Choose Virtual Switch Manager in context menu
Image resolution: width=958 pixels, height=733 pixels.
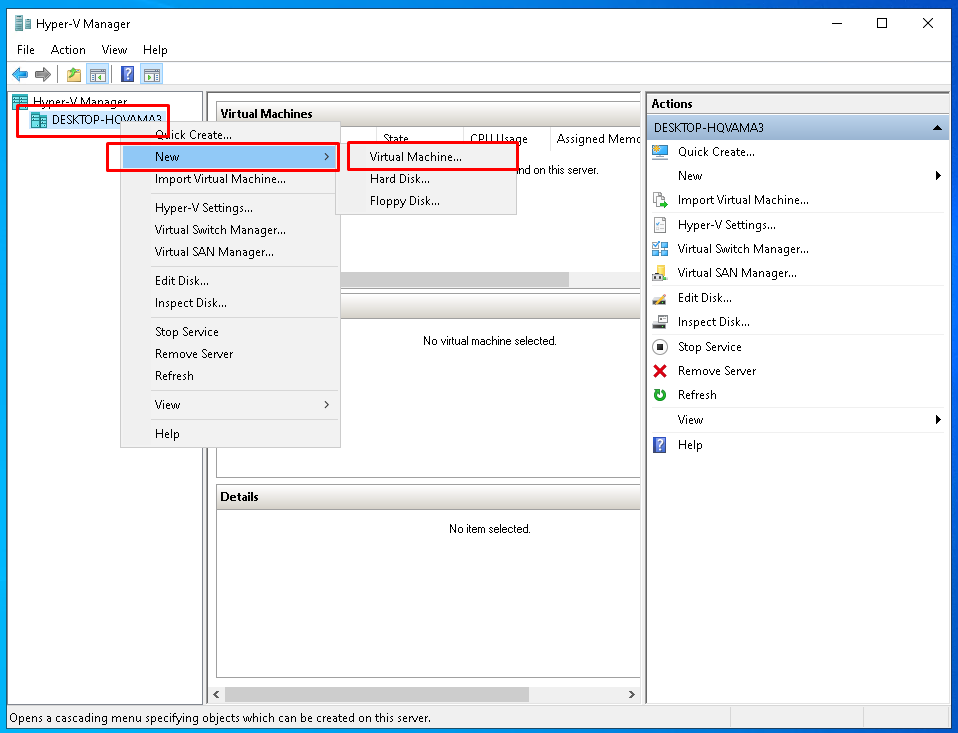(230, 230)
